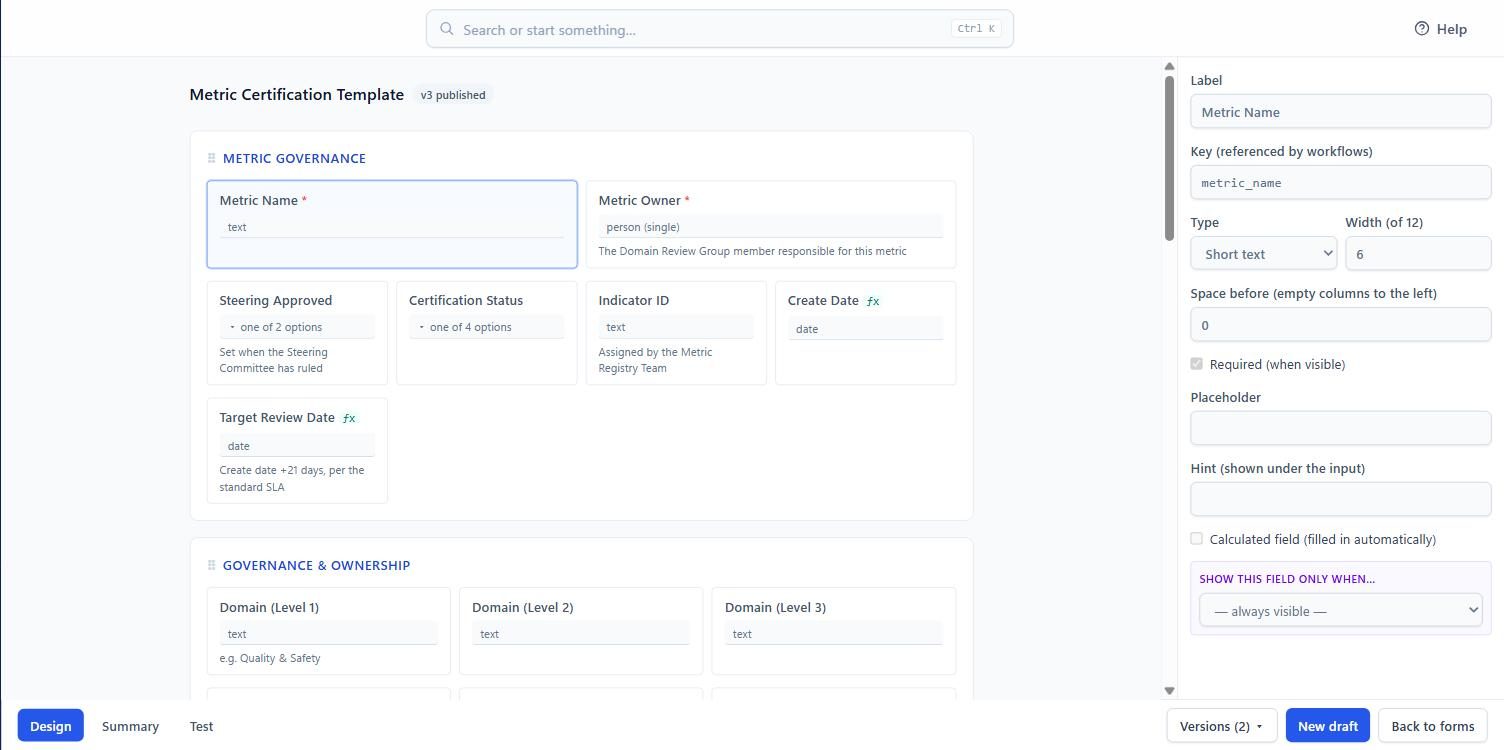This screenshot has width=1504, height=750.
Task: Switch to the Design tab
Action: pos(50,726)
